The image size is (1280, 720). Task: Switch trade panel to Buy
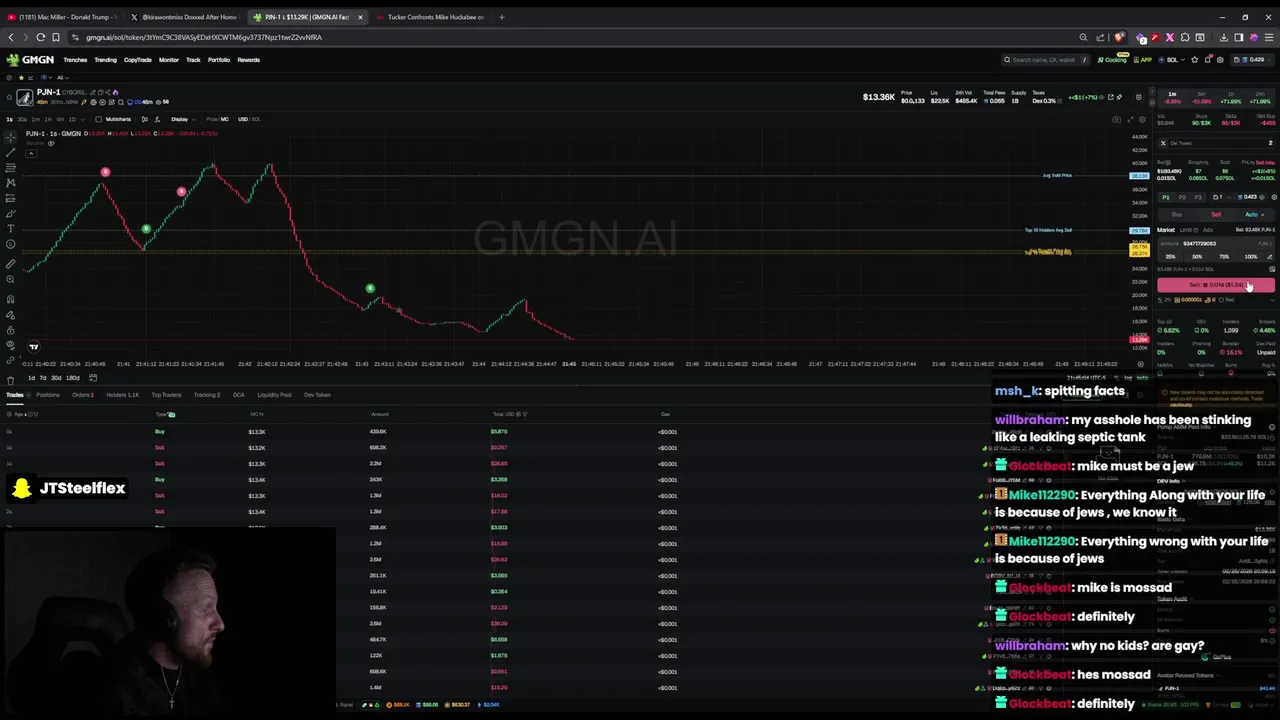[x=1176, y=214]
